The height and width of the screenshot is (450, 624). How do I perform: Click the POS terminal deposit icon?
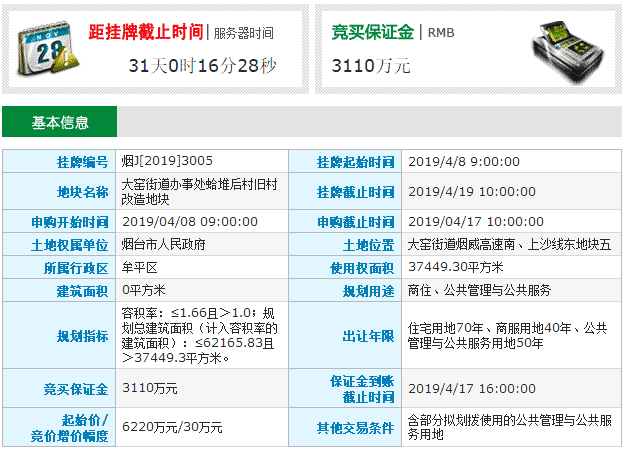click(568, 52)
